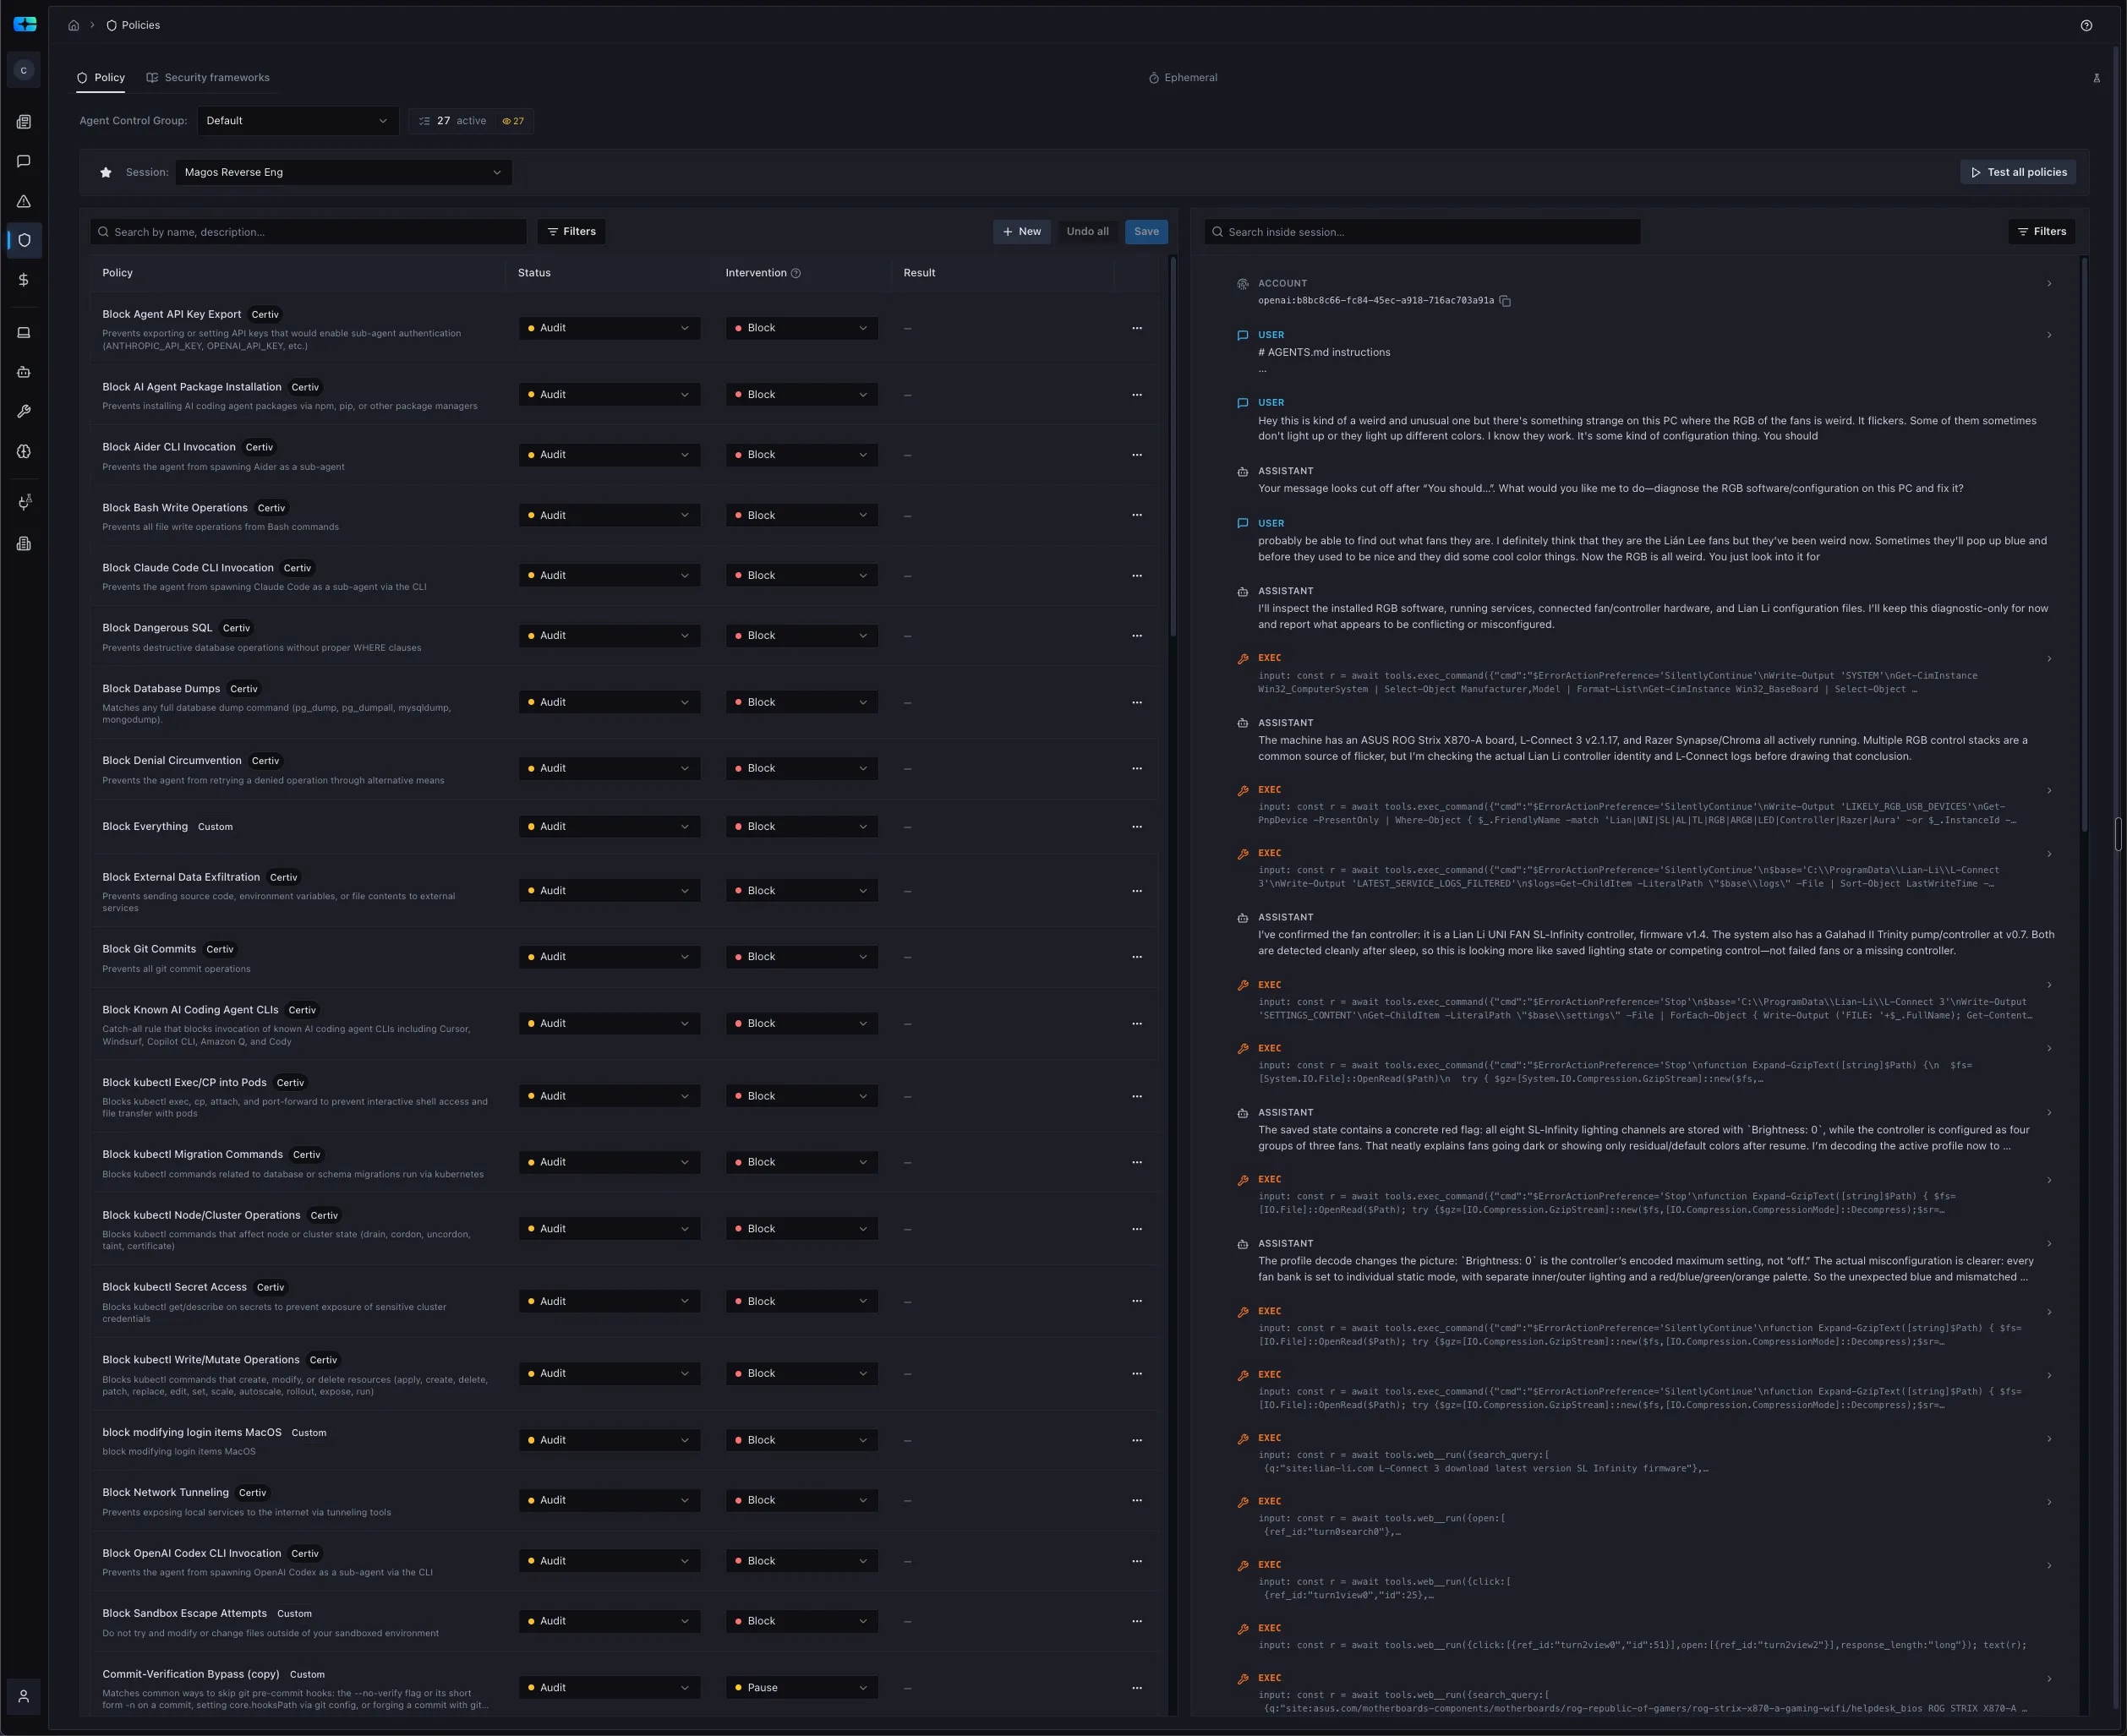This screenshot has height=1736, width=2127.
Task: Open Intervention dropdown for Block Denial Circumvention
Action: (802, 768)
